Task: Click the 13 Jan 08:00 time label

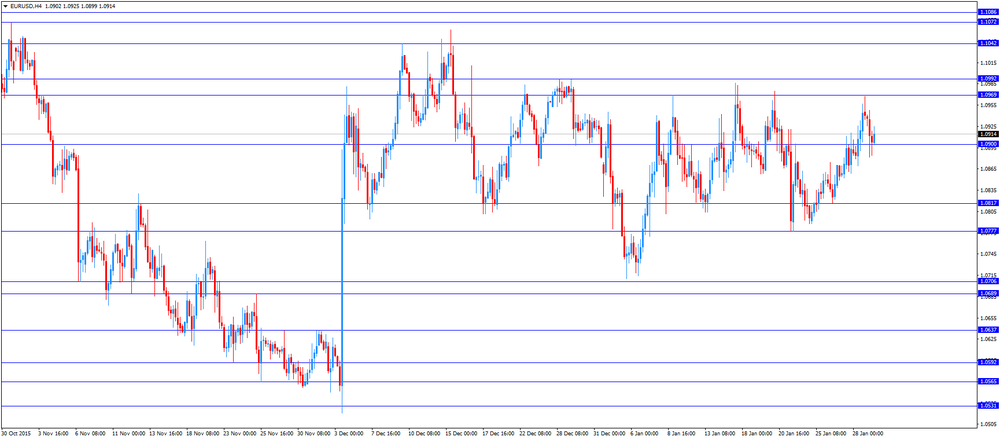Action: [x=718, y=432]
